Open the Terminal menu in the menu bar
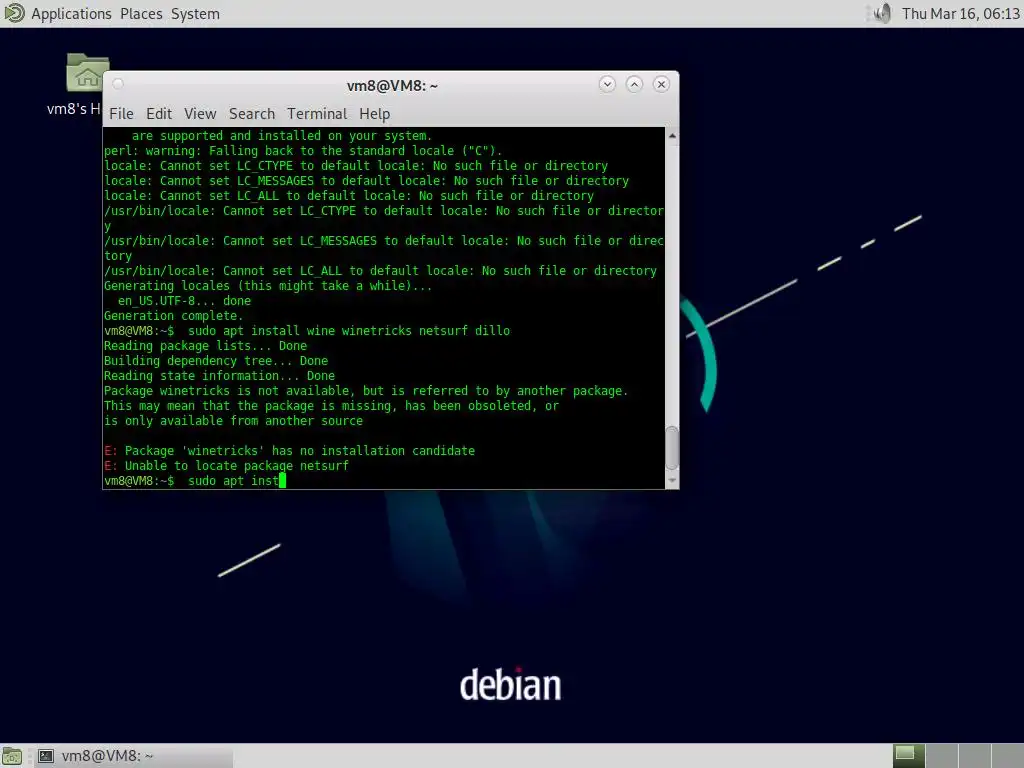The width and height of the screenshot is (1024, 768). [317, 114]
